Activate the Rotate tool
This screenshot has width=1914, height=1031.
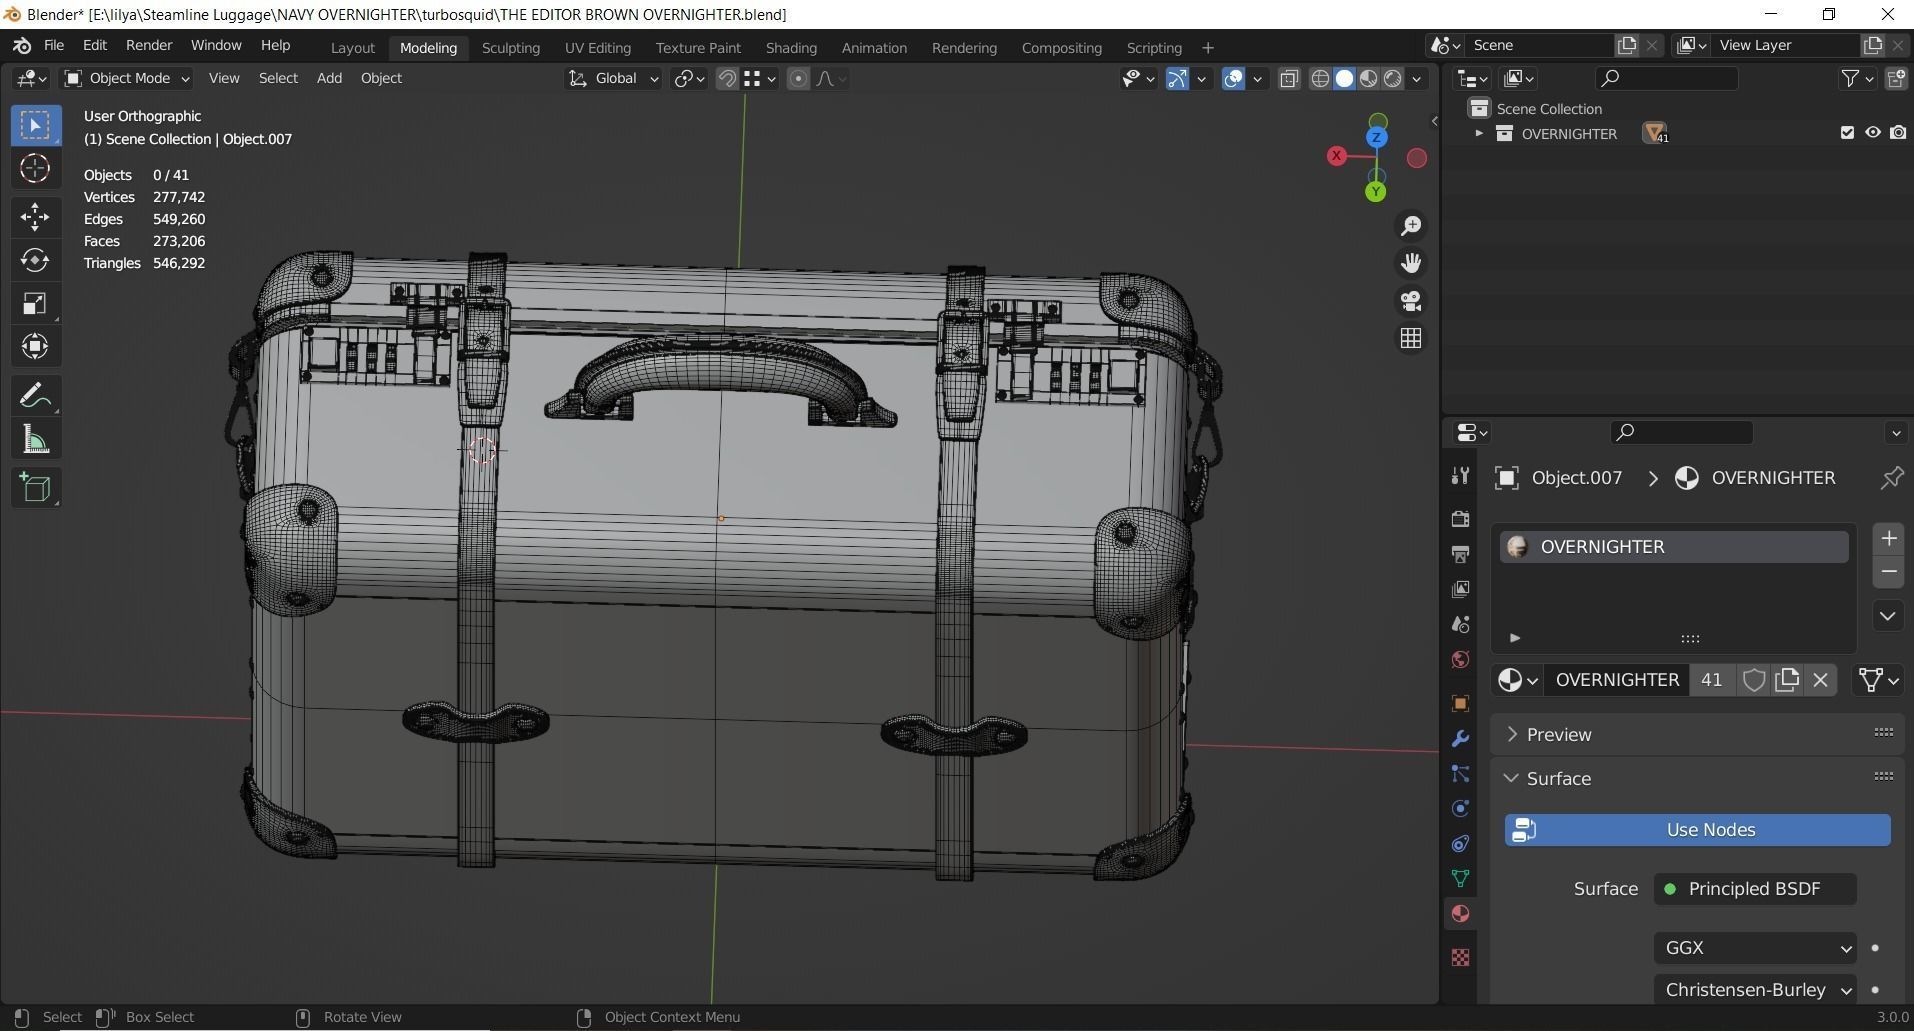(35, 260)
